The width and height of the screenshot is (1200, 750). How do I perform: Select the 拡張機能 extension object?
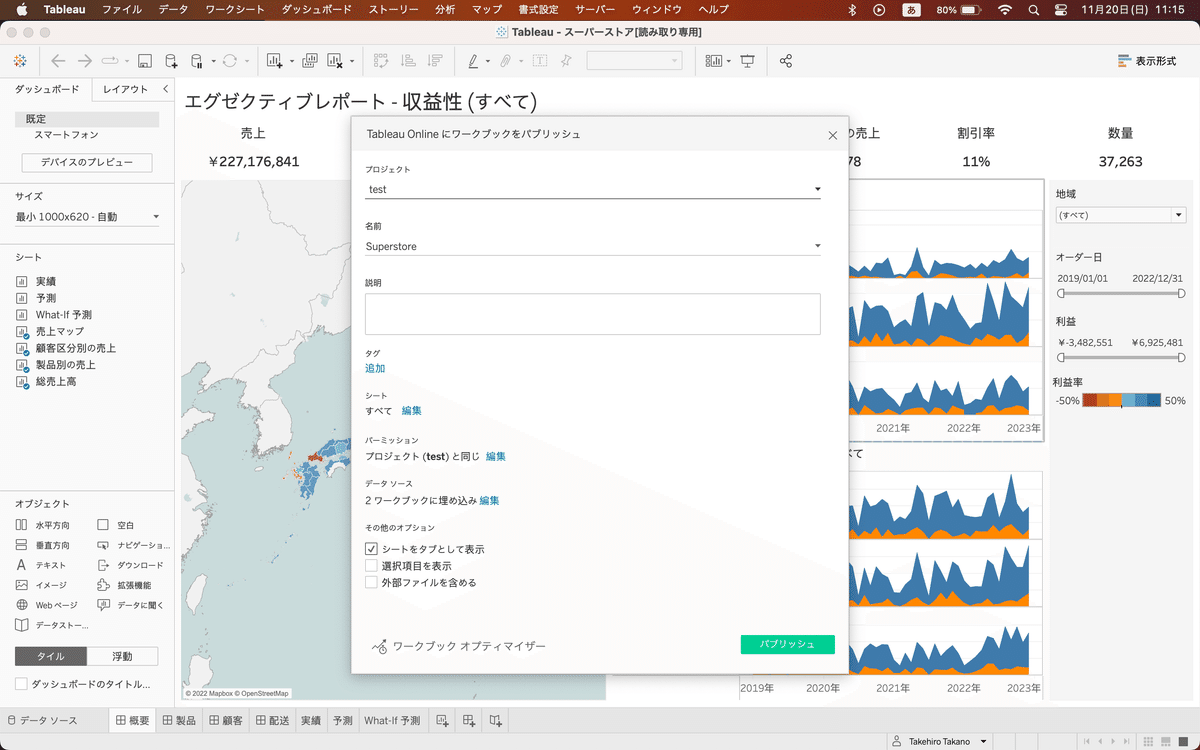pyautogui.click(x=124, y=585)
